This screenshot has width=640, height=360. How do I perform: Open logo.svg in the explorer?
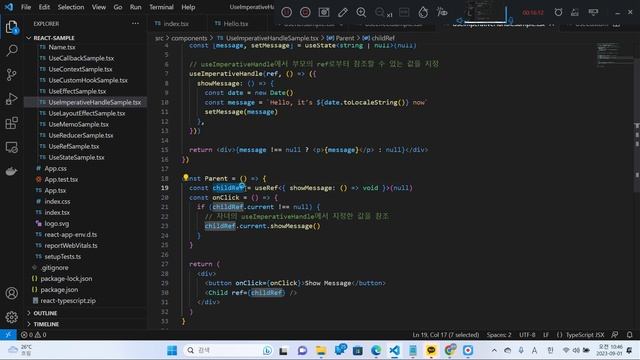[x=57, y=224]
